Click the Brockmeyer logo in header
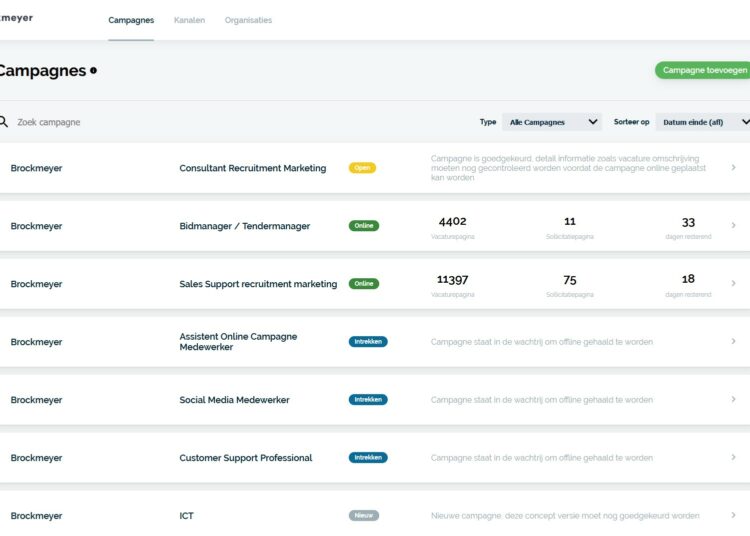Viewport: 750px width, 536px height. click(x=16, y=18)
